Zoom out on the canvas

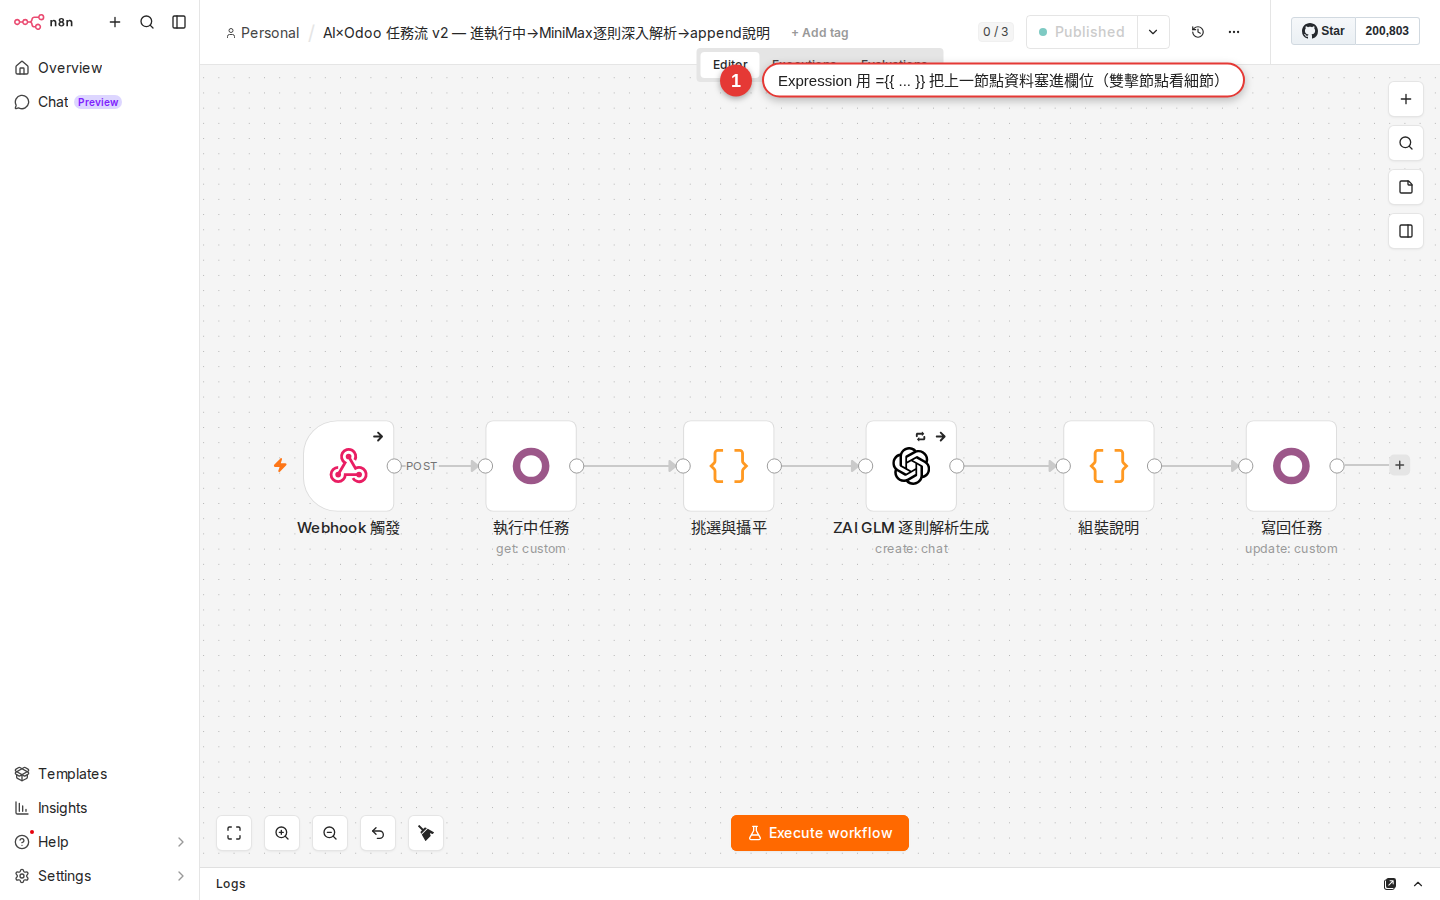click(330, 833)
